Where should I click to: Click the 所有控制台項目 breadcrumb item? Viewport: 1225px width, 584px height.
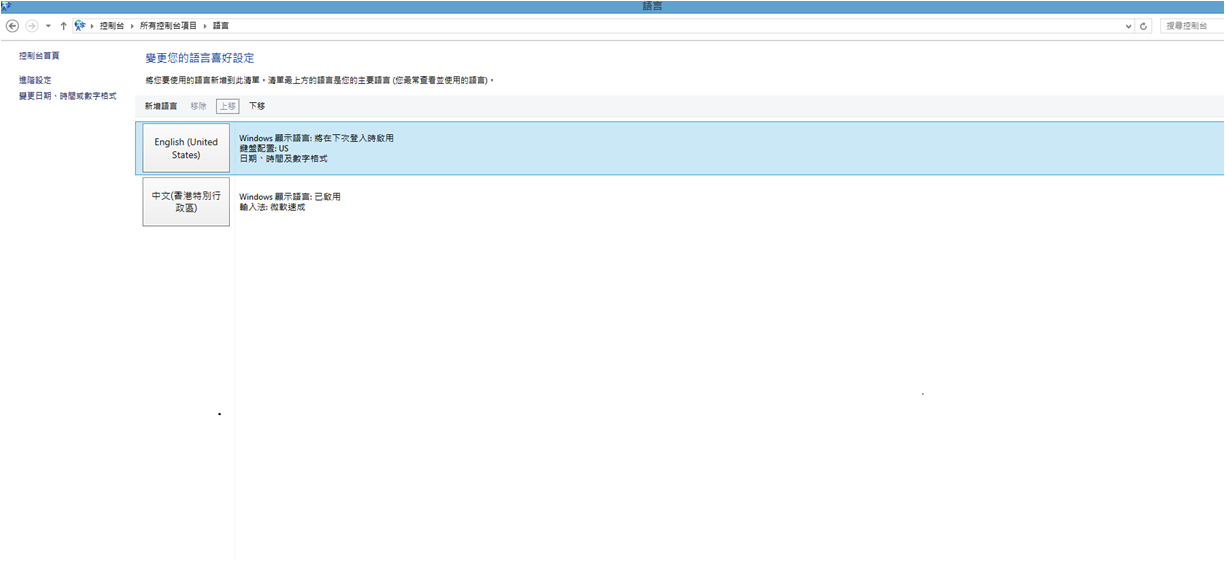pos(168,26)
